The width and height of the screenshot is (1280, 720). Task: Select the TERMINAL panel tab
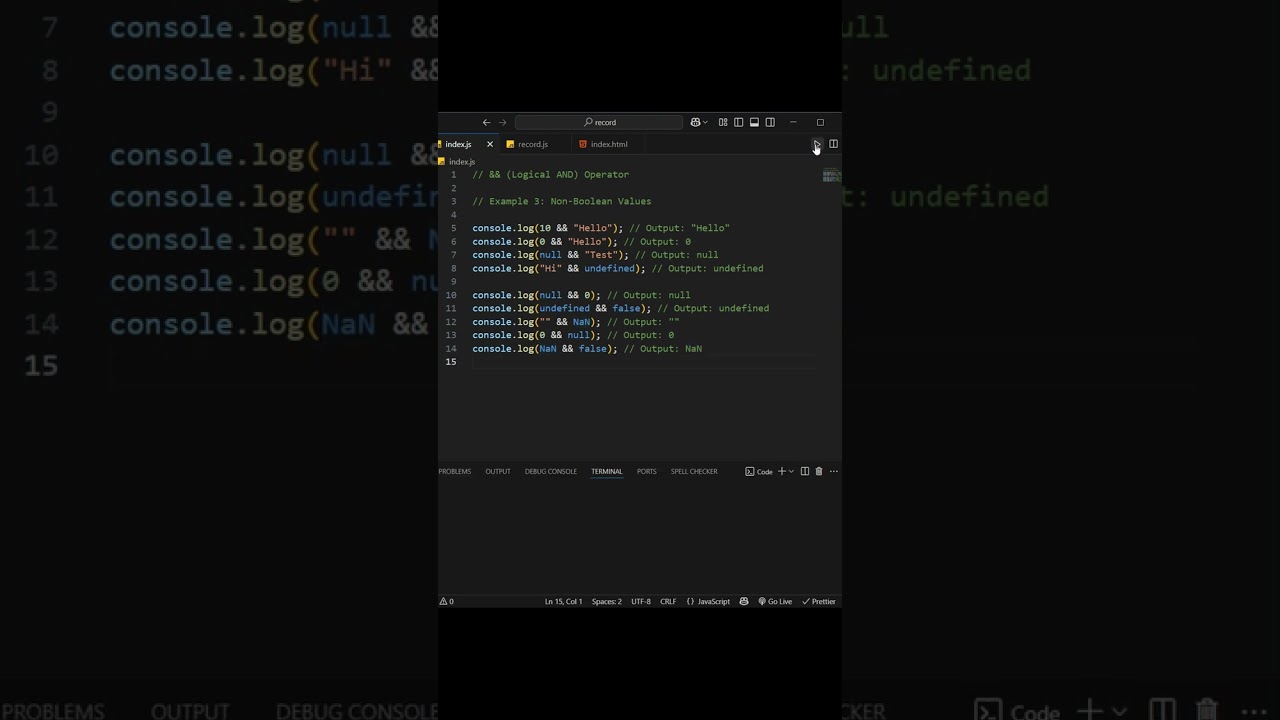(x=606, y=471)
